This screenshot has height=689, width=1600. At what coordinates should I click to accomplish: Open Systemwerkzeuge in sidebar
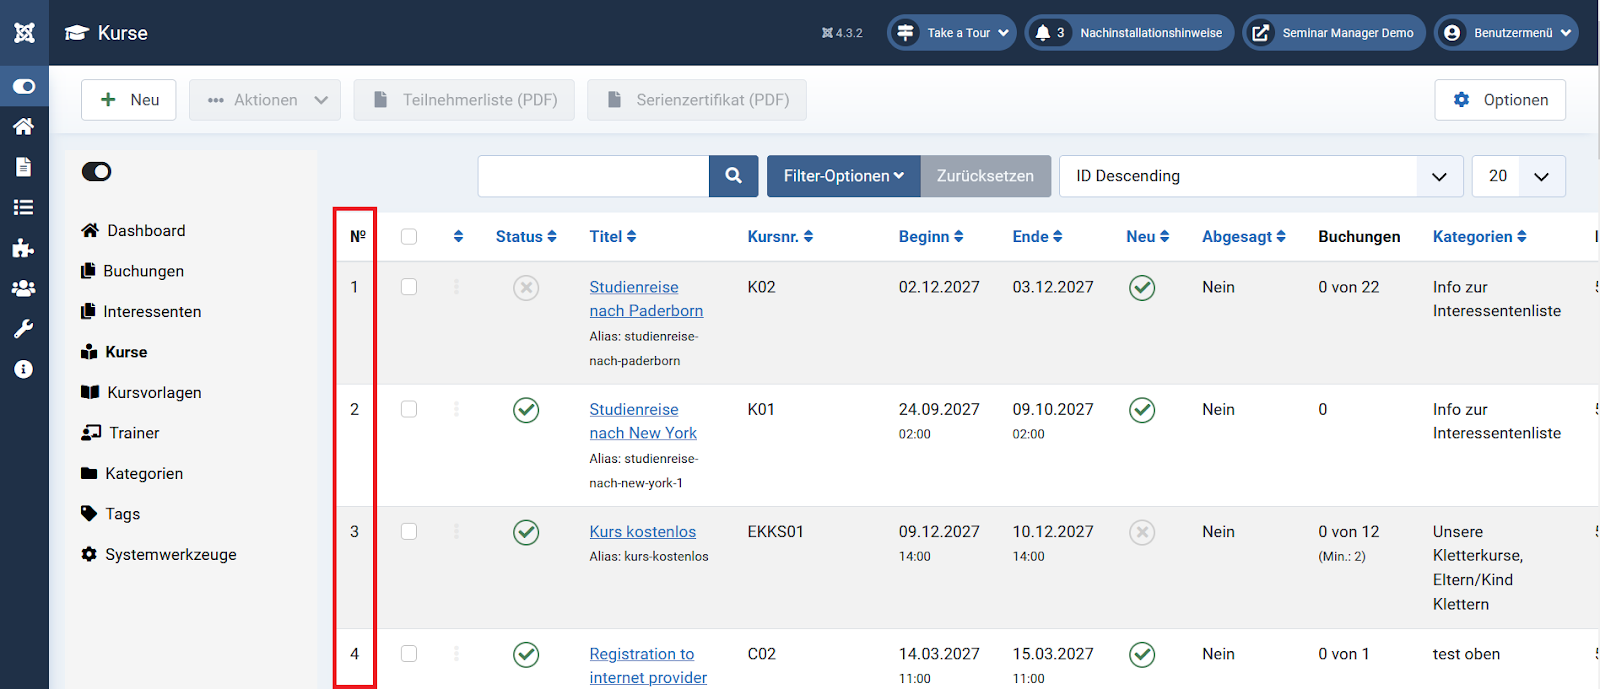click(x=159, y=555)
